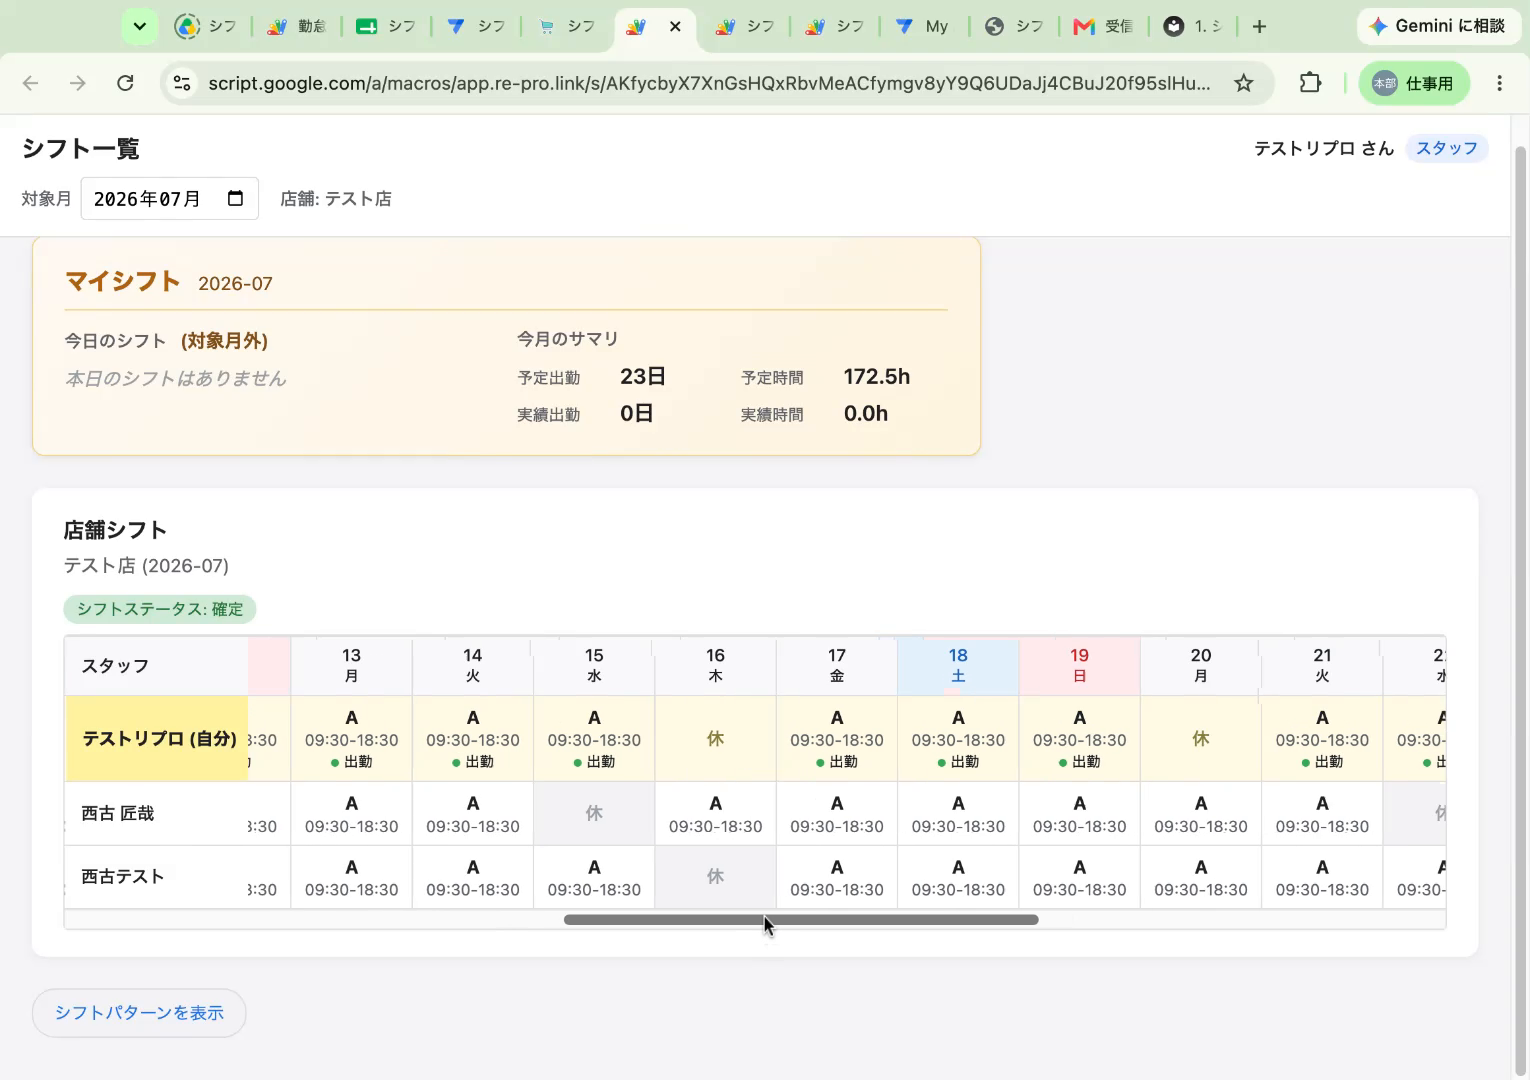Open the extensions puzzle icon
Screen dimensions: 1530x1080
pyautogui.click(x=1310, y=83)
